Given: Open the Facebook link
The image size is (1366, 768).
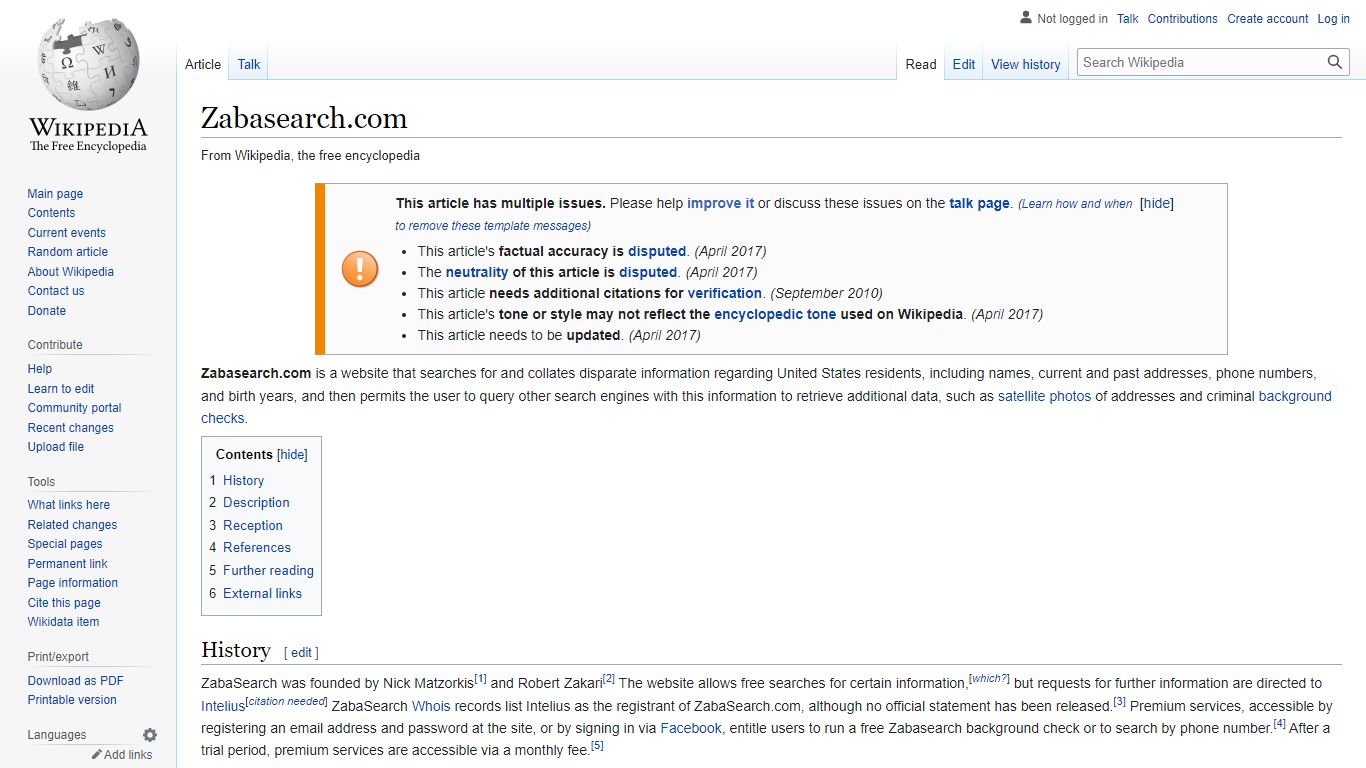Looking at the screenshot, I should click(691, 729).
